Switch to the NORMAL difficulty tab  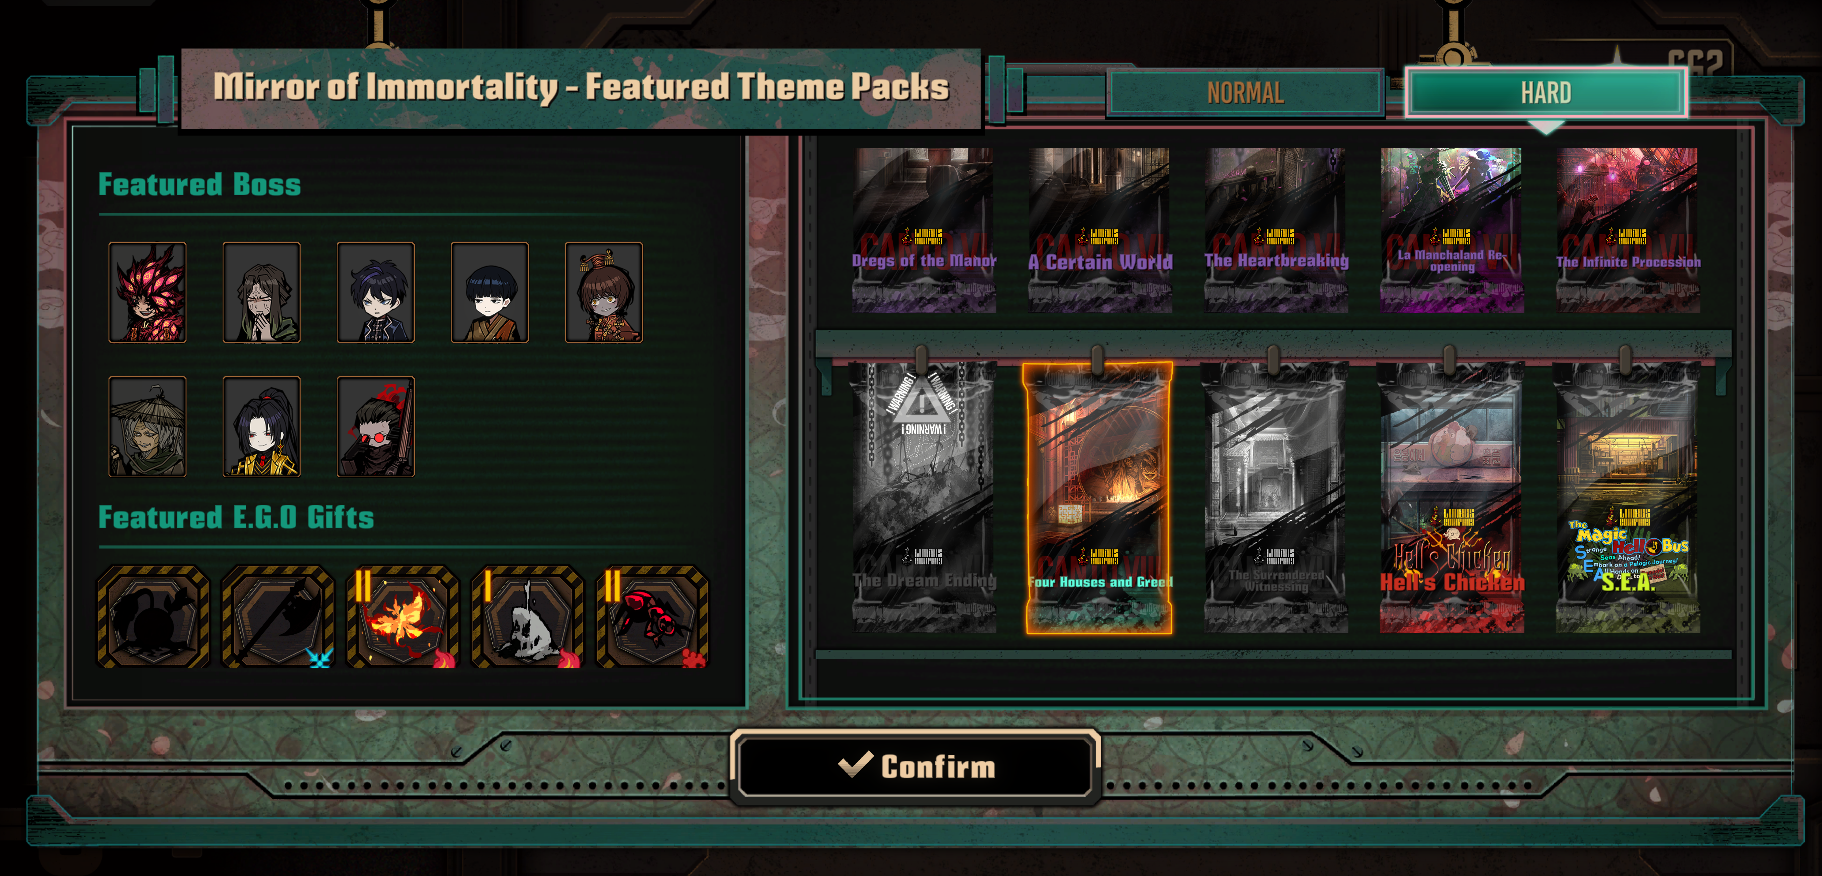click(1245, 93)
